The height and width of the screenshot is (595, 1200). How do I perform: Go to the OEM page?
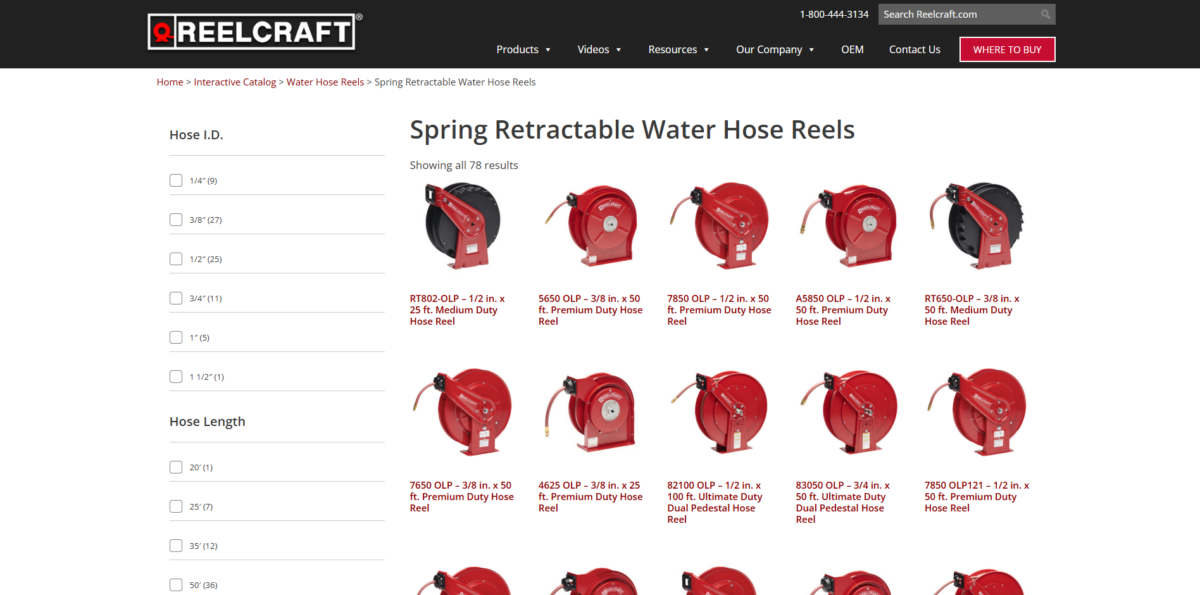pos(852,49)
